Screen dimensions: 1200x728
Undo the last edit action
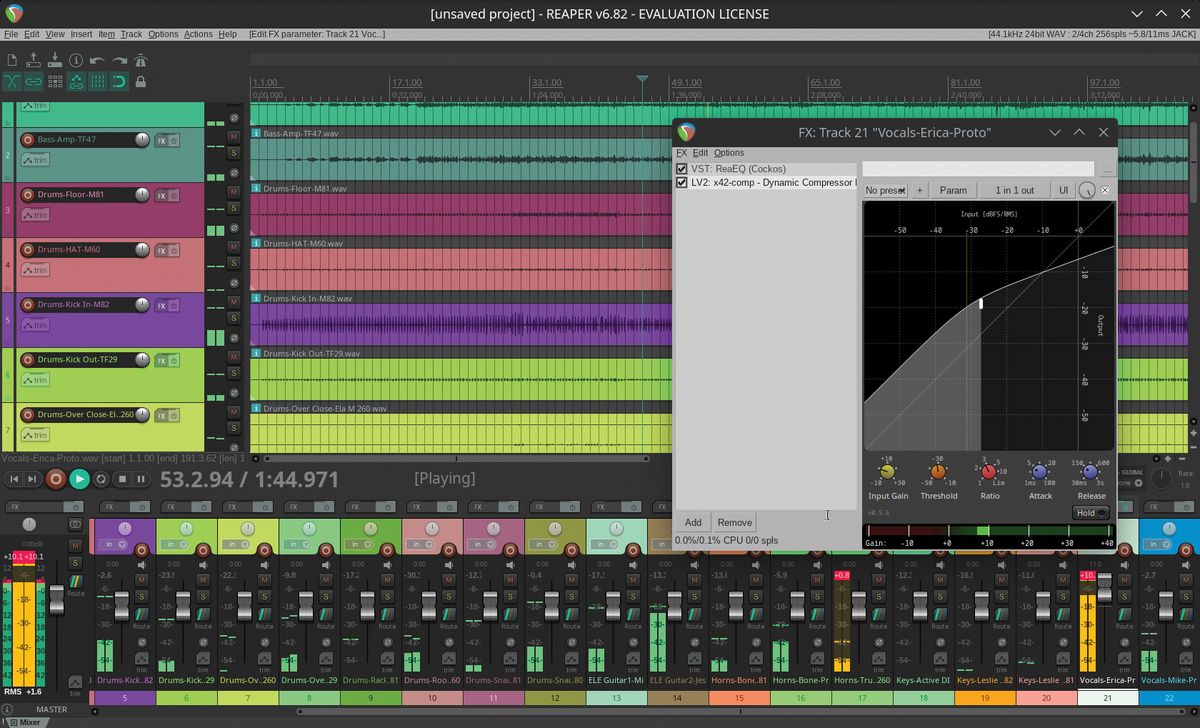point(98,58)
